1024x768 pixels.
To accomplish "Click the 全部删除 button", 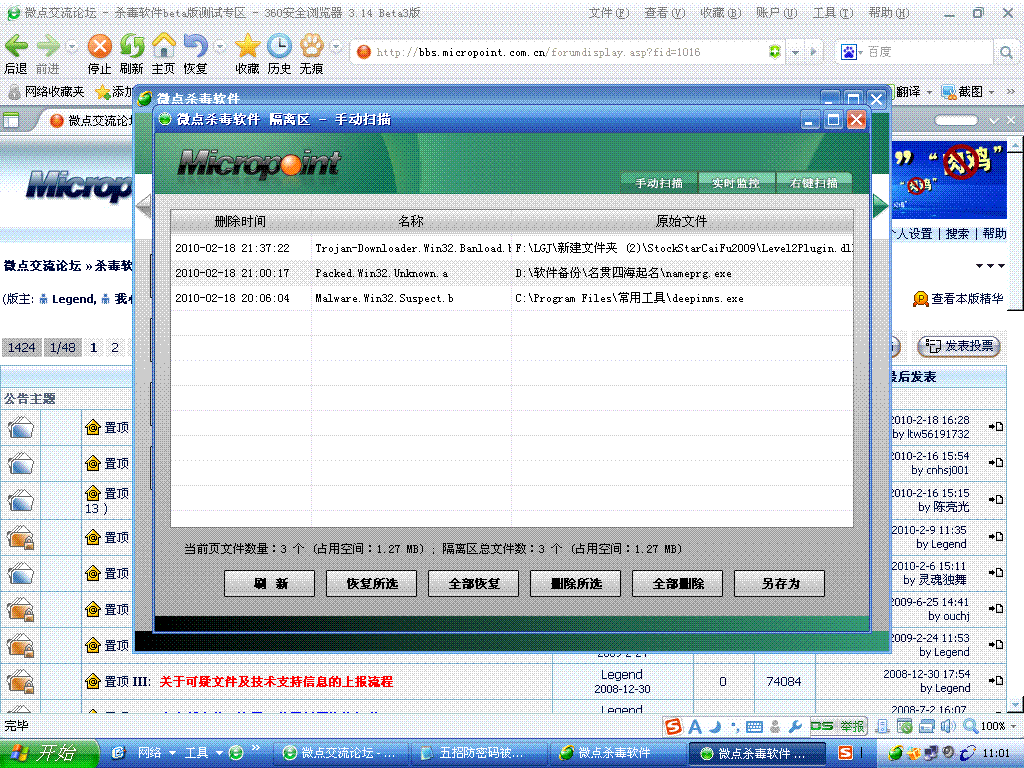I will (x=678, y=584).
